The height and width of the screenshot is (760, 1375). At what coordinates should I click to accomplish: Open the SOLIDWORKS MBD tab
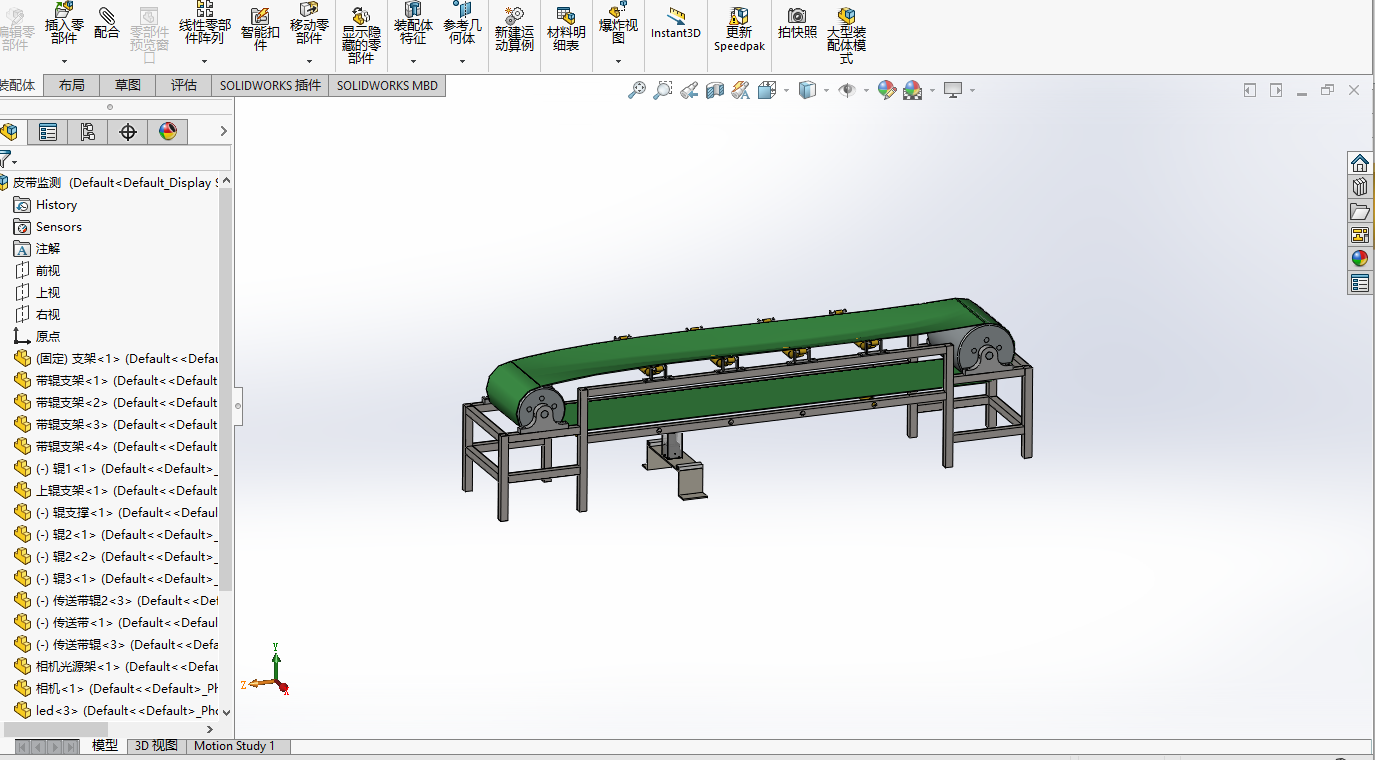(x=387, y=85)
